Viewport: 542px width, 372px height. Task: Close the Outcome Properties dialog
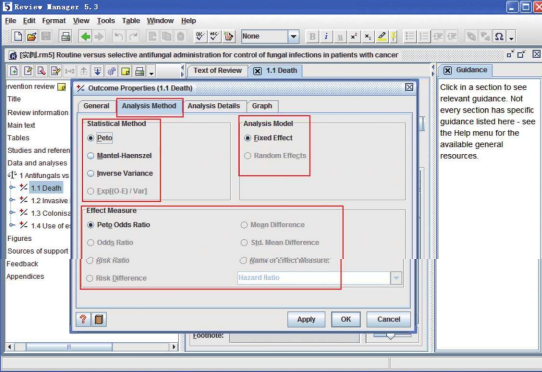point(409,87)
